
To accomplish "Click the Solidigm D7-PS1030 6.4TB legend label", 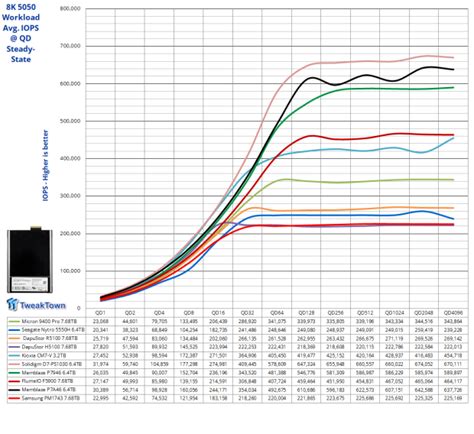I will (x=52, y=364).
